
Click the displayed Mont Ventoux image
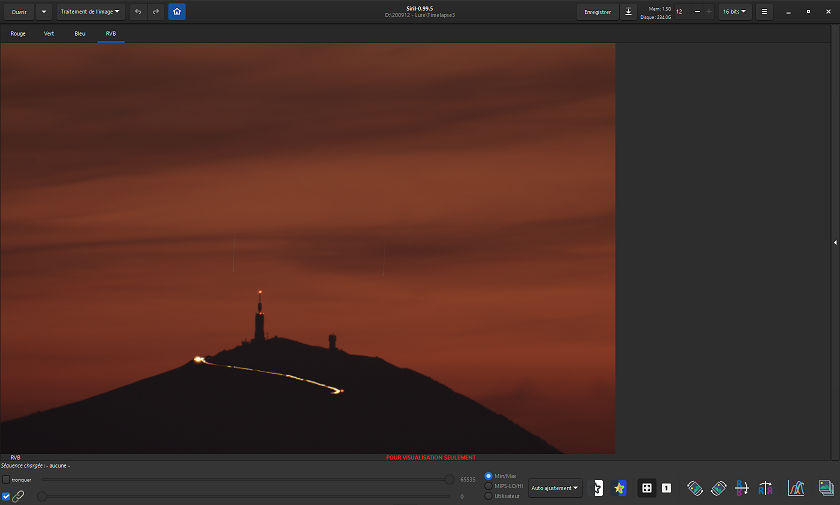tap(308, 248)
